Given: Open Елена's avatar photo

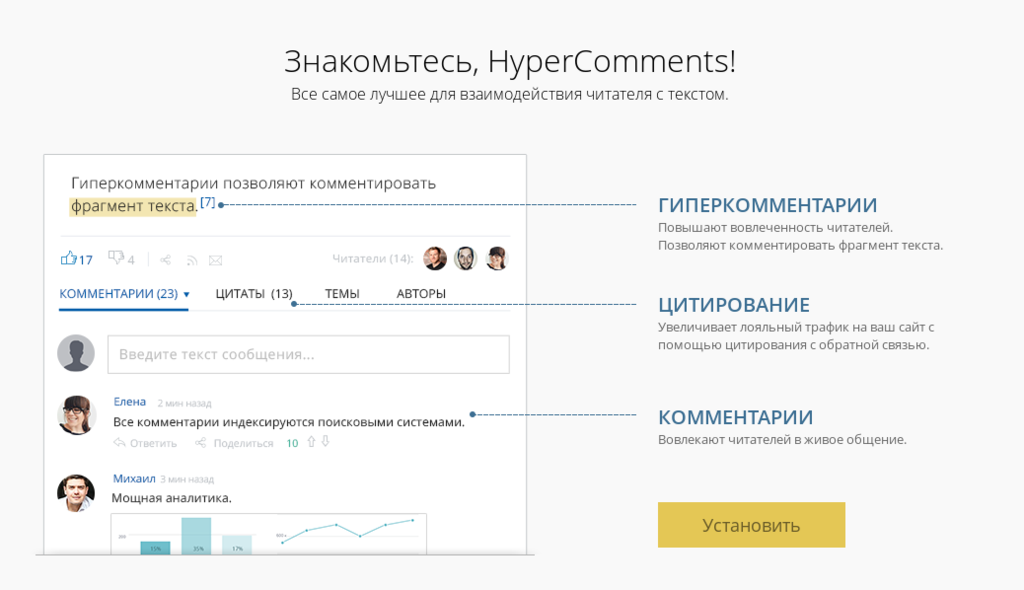Looking at the screenshot, I should tap(76, 413).
